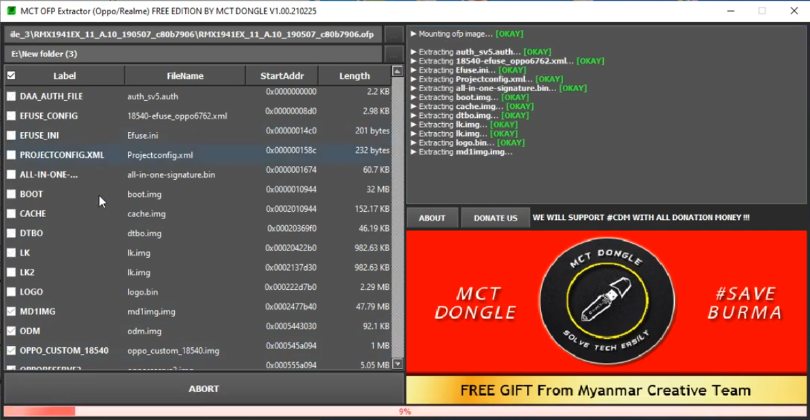This screenshot has width=810, height=420.
Task: Check the PROJECTCONFIG.XML checkbox
Action: (x=11, y=155)
